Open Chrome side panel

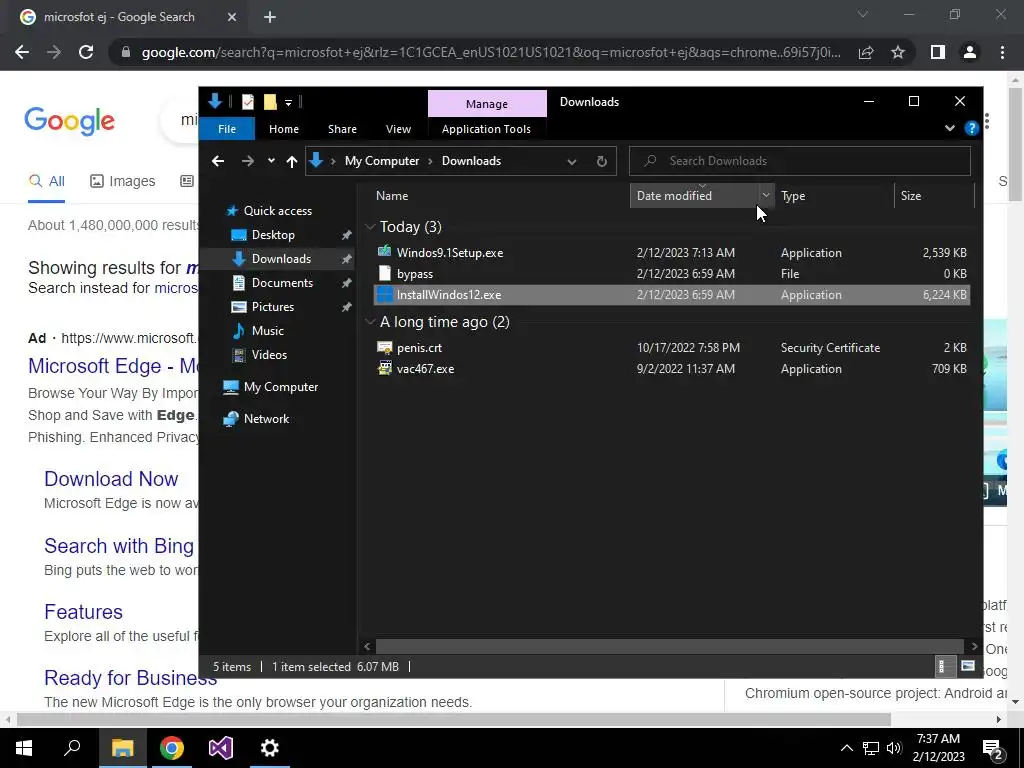pyautogui.click(x=938, y=52)
